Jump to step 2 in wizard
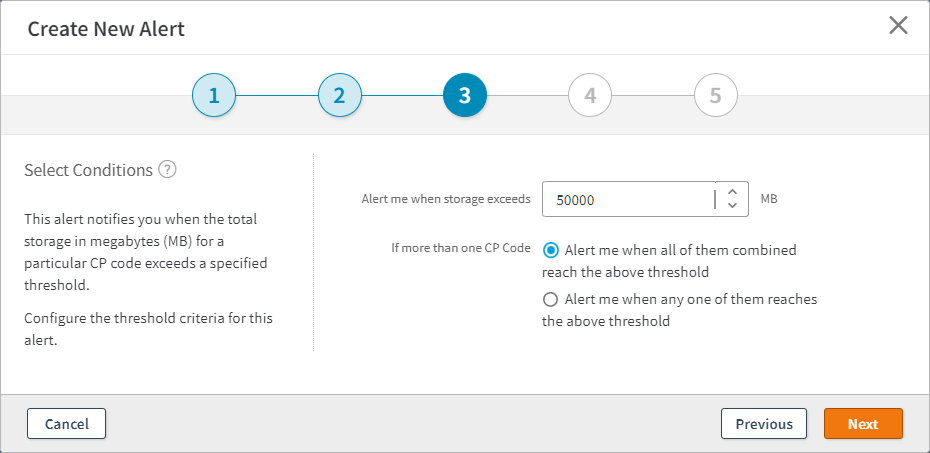 pos(340,96)
